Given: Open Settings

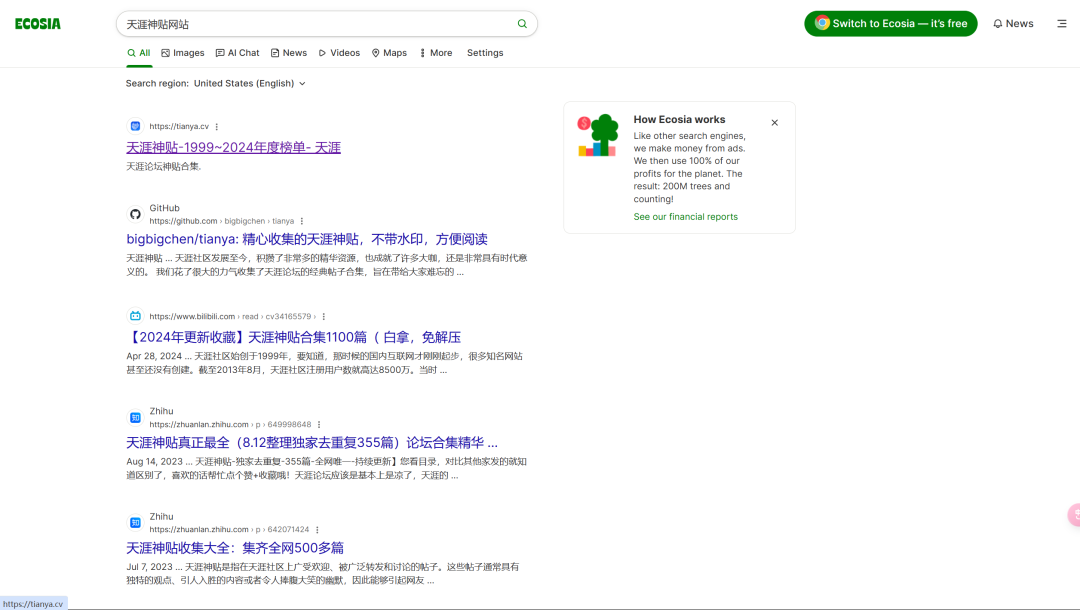Looking at the screenshot, I should click(x=485, y=53).
